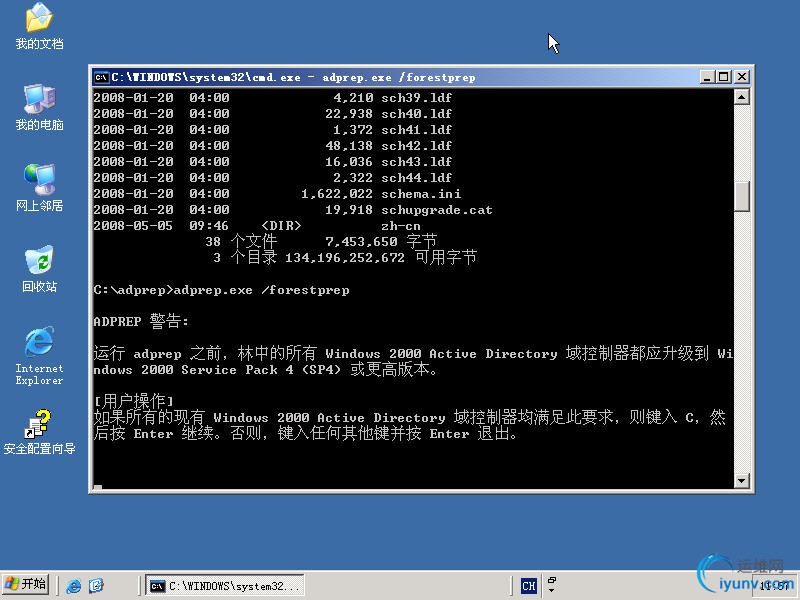This screenshot has width=800, height=600.
Task: Click the 'ADPREP 警告:' warning heading
Action: (141, 321)
